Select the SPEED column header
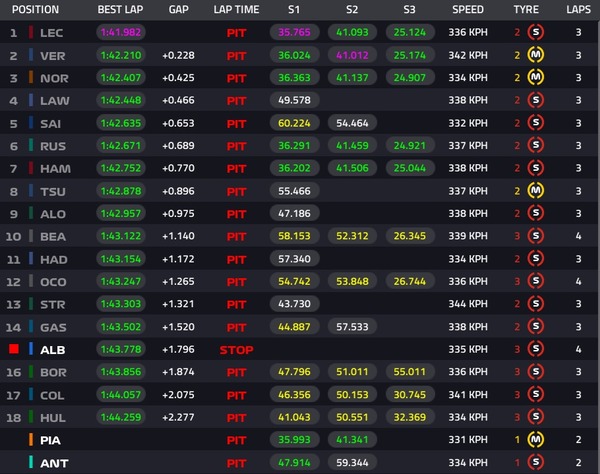The height and width of the screenshot is (474, 600). [x=467, y=10]
